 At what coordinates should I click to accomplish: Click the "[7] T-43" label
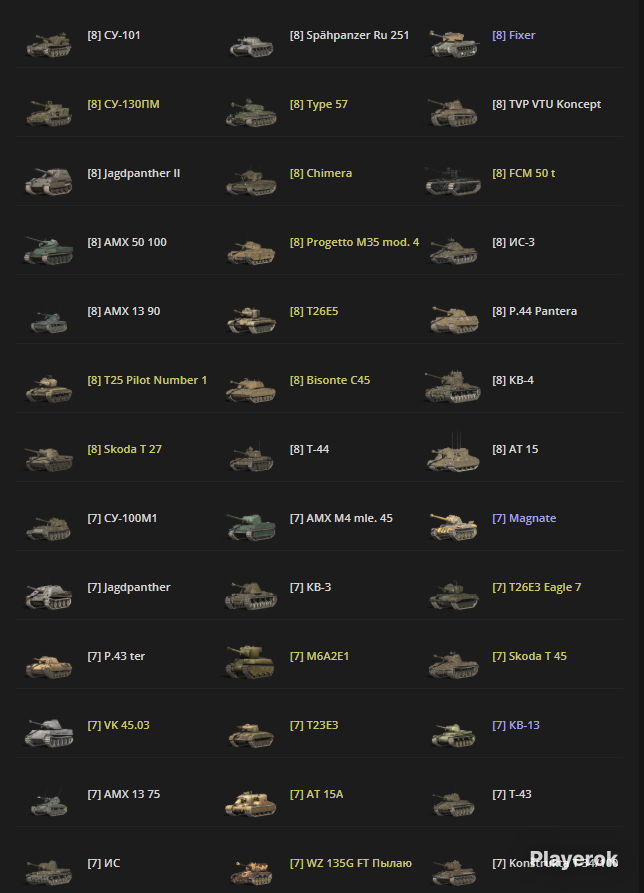coord(512,794)
